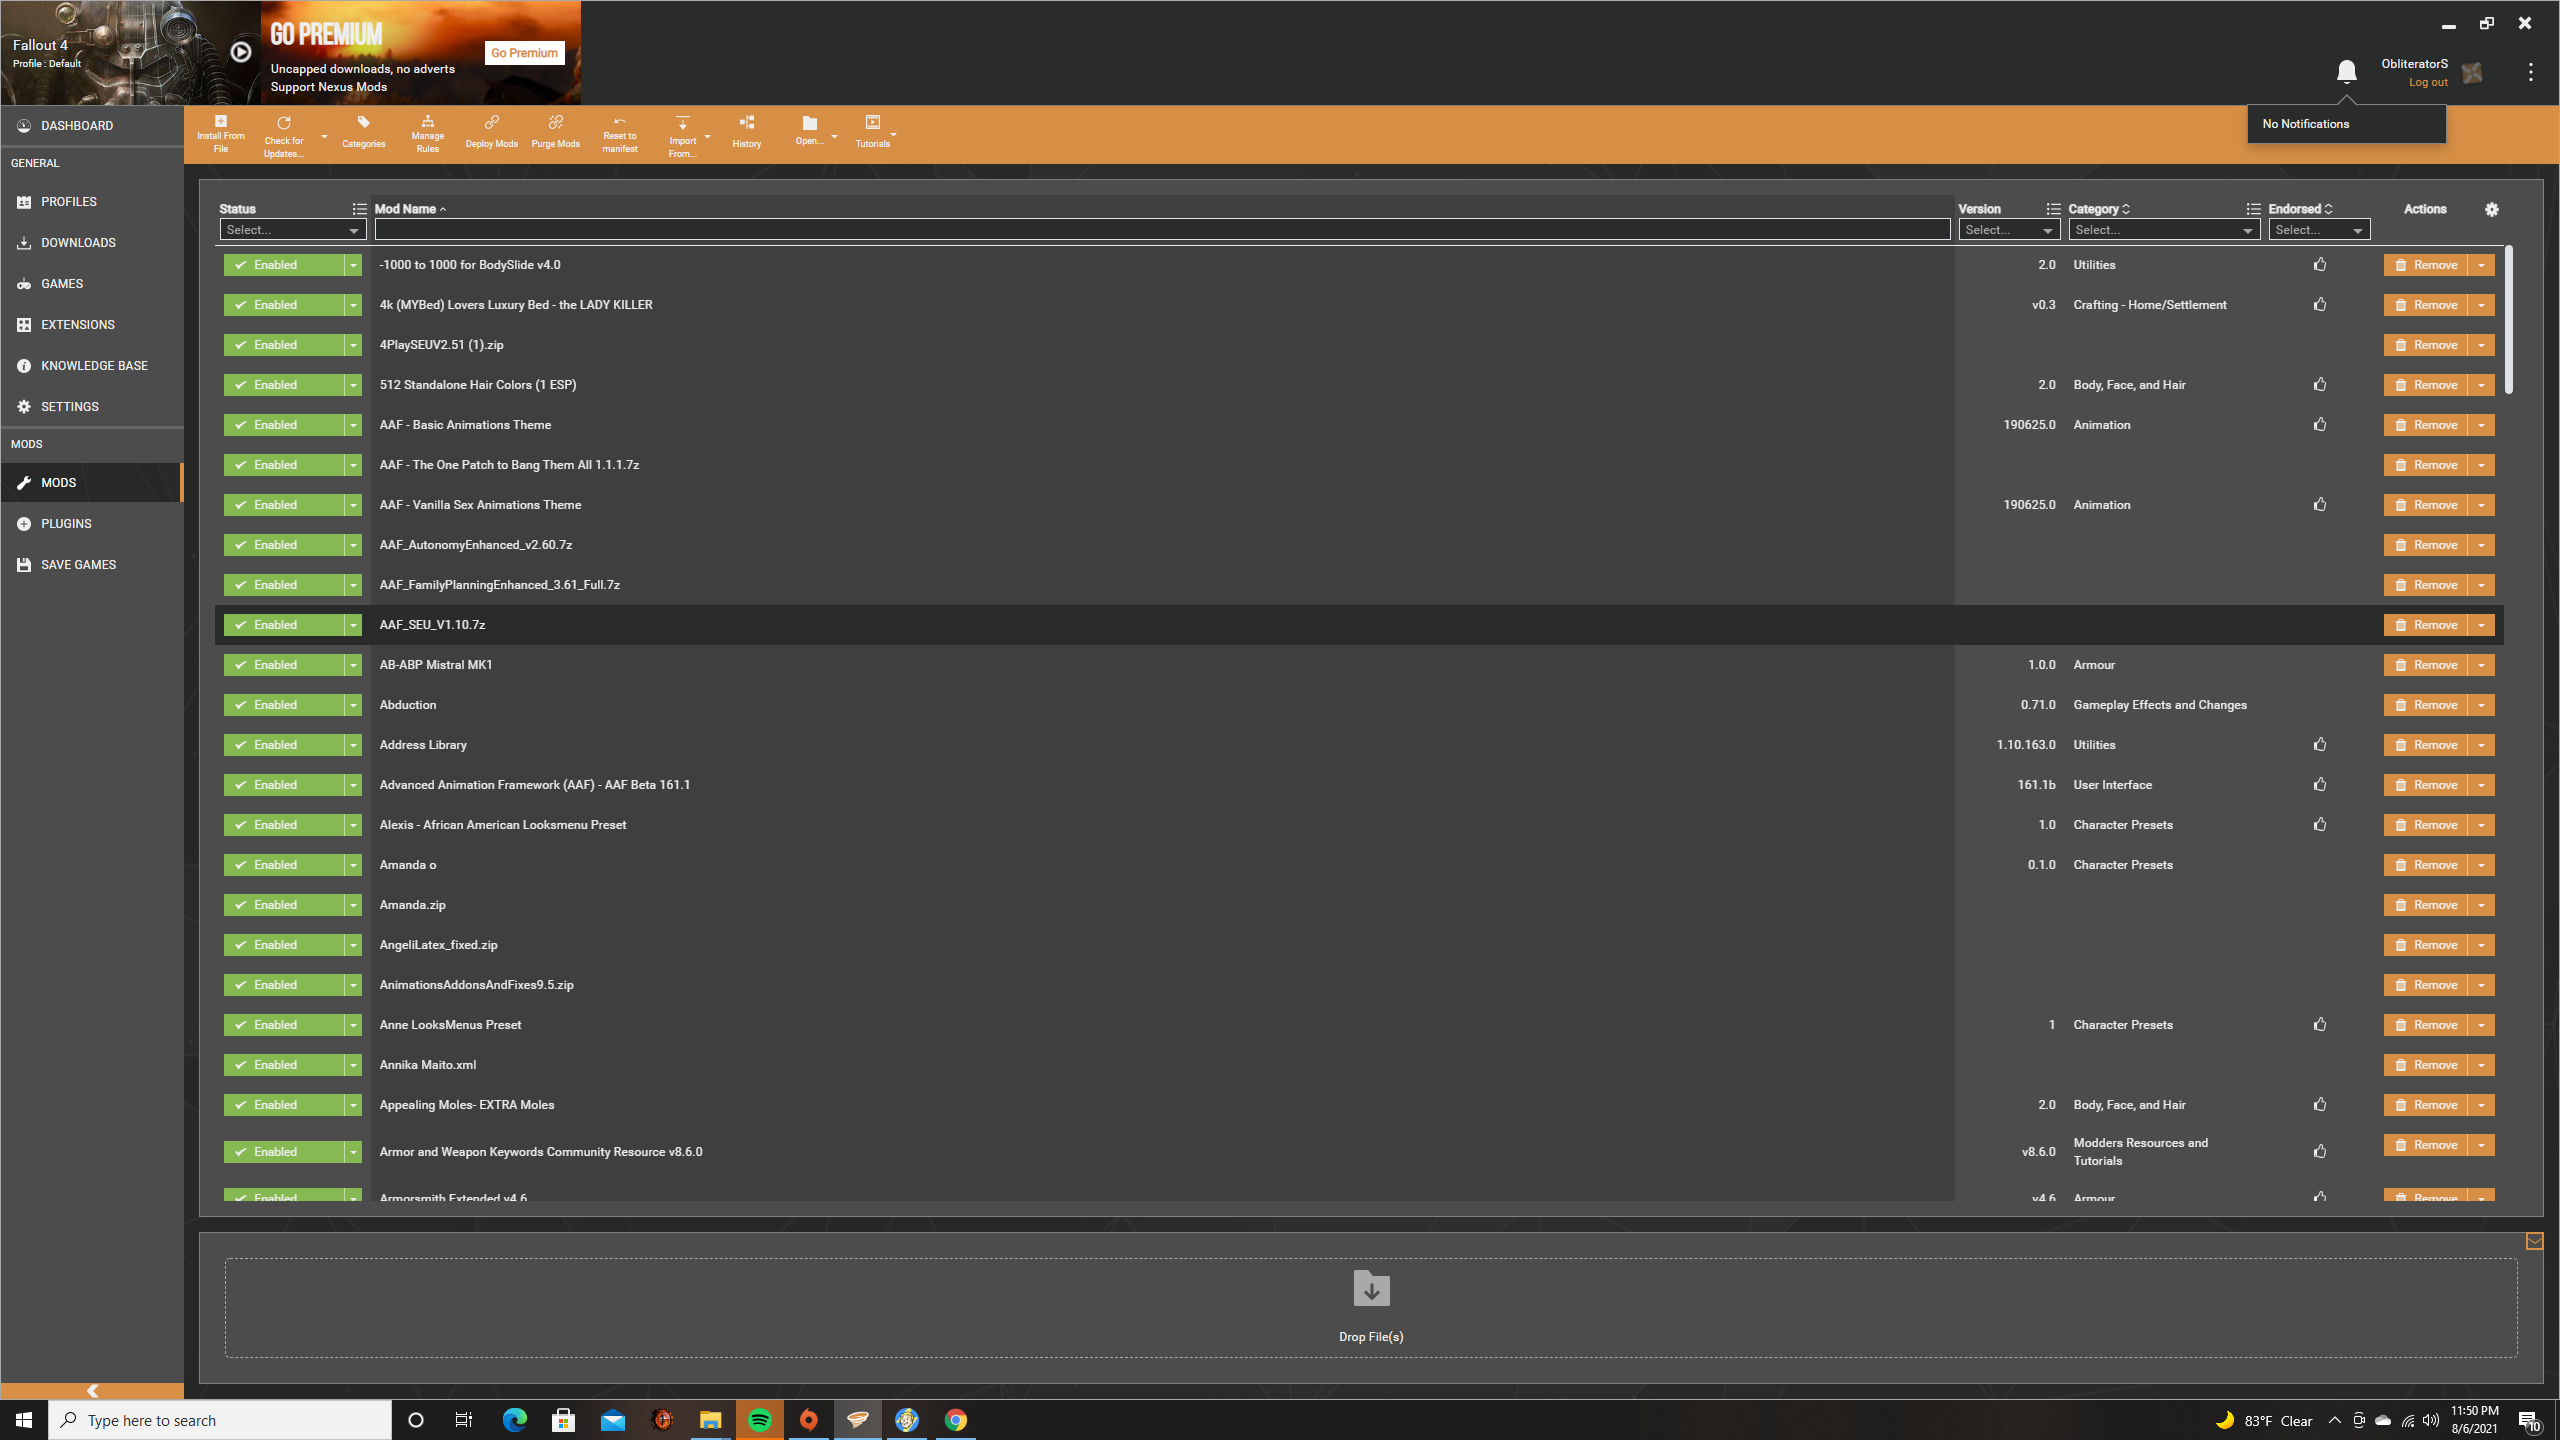
Task: Open Version filter Select dropdown
Action: (2008, 230)
